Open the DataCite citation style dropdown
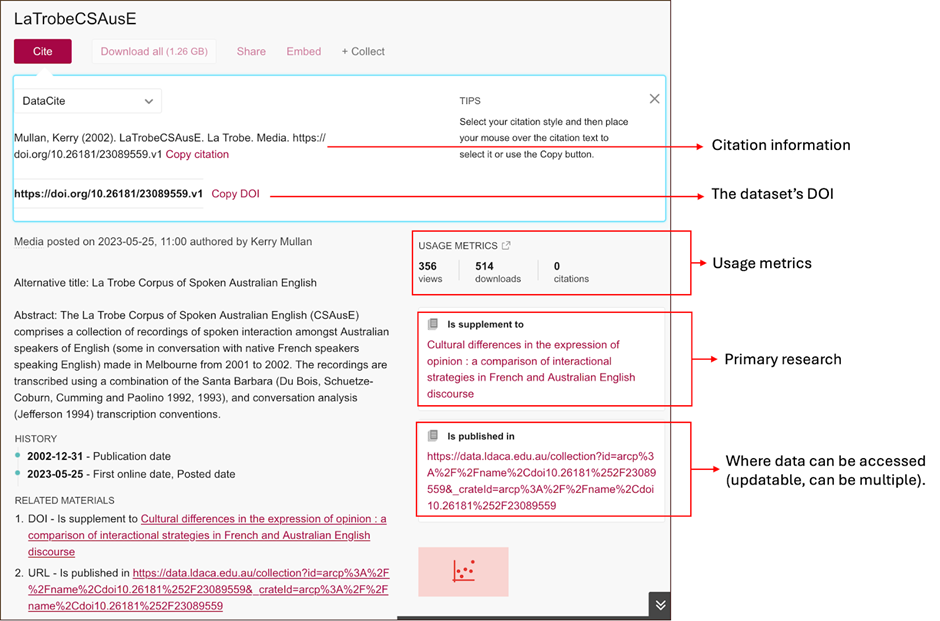 point(88,101)
